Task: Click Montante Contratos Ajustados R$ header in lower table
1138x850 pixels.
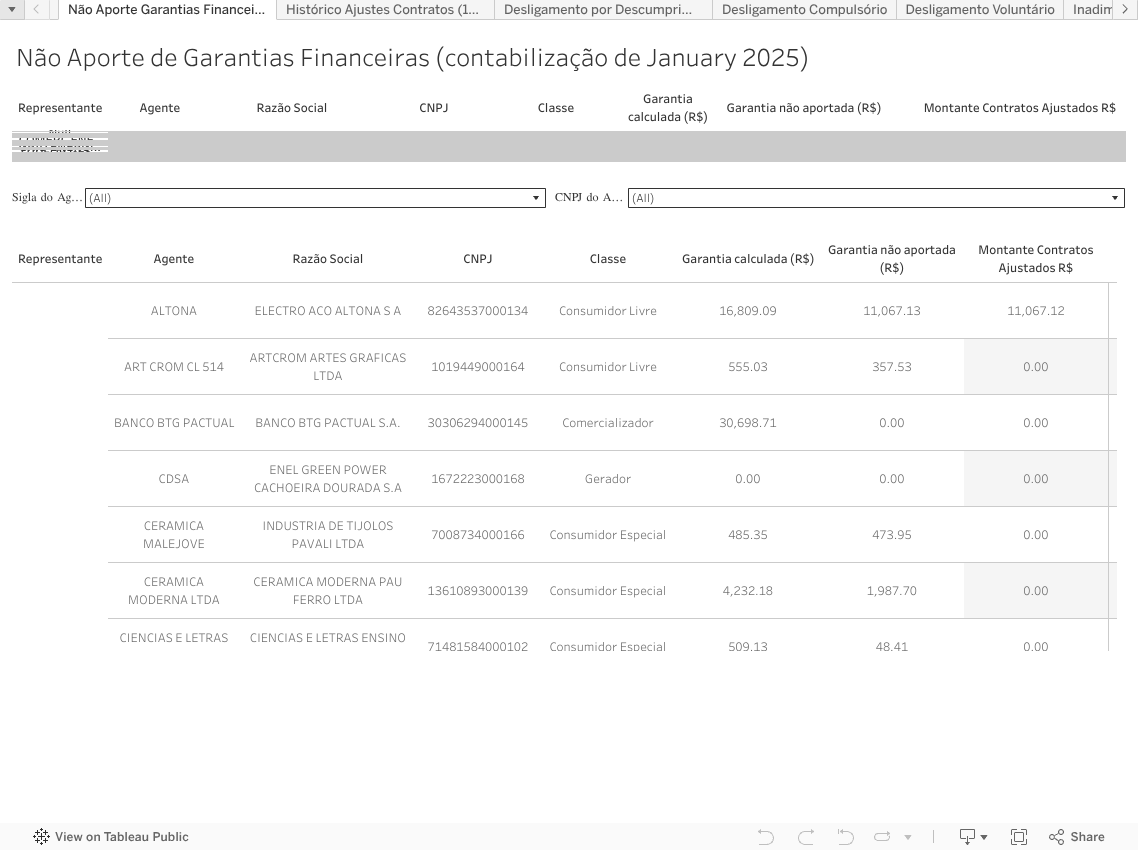Action: [1036, 258]
